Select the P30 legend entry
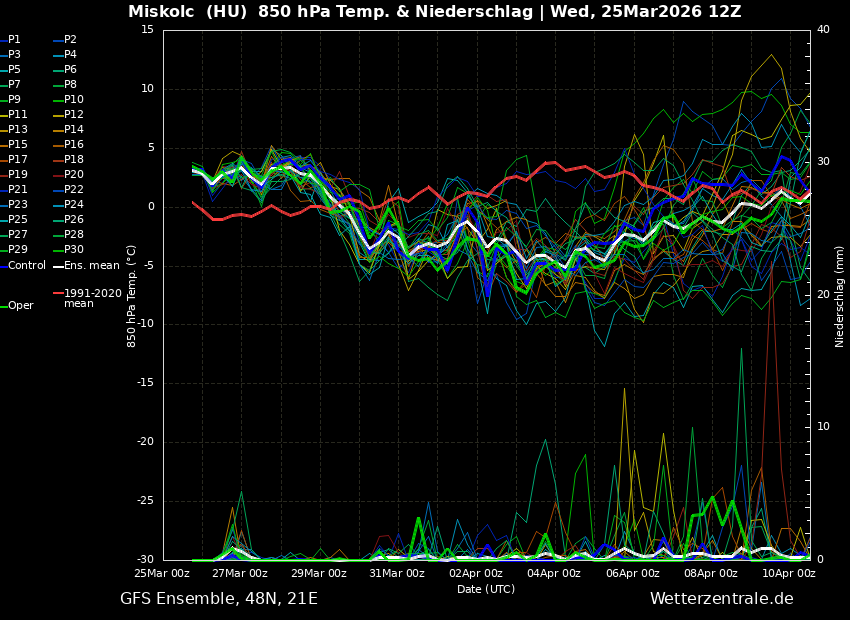Image resolution: width=850 pixels, height=620 pixels. coord(73,250)
